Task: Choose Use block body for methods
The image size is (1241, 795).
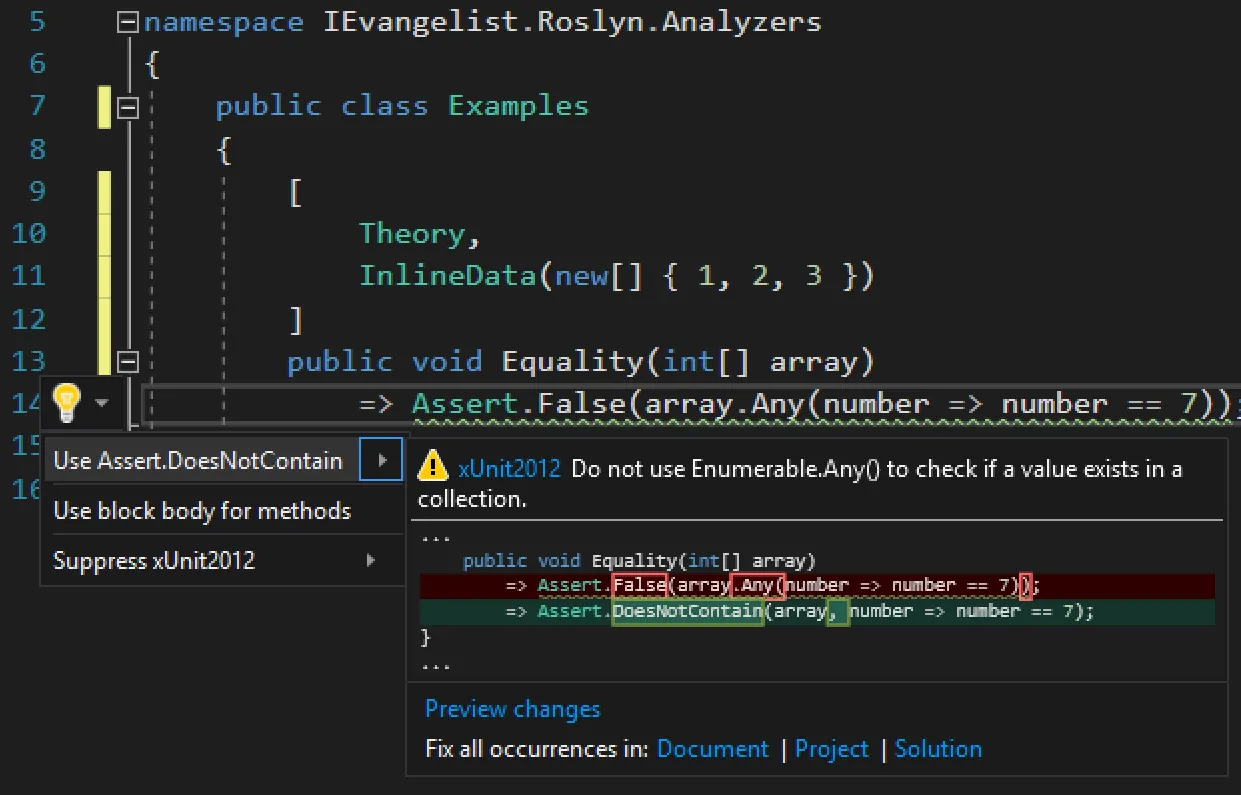Action: pyautogui.click(x=202, y=511)
